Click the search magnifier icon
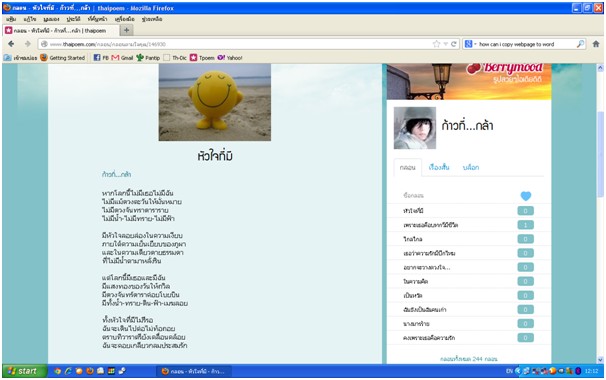The height and width of the screenshot is (380, 606). 580,44
